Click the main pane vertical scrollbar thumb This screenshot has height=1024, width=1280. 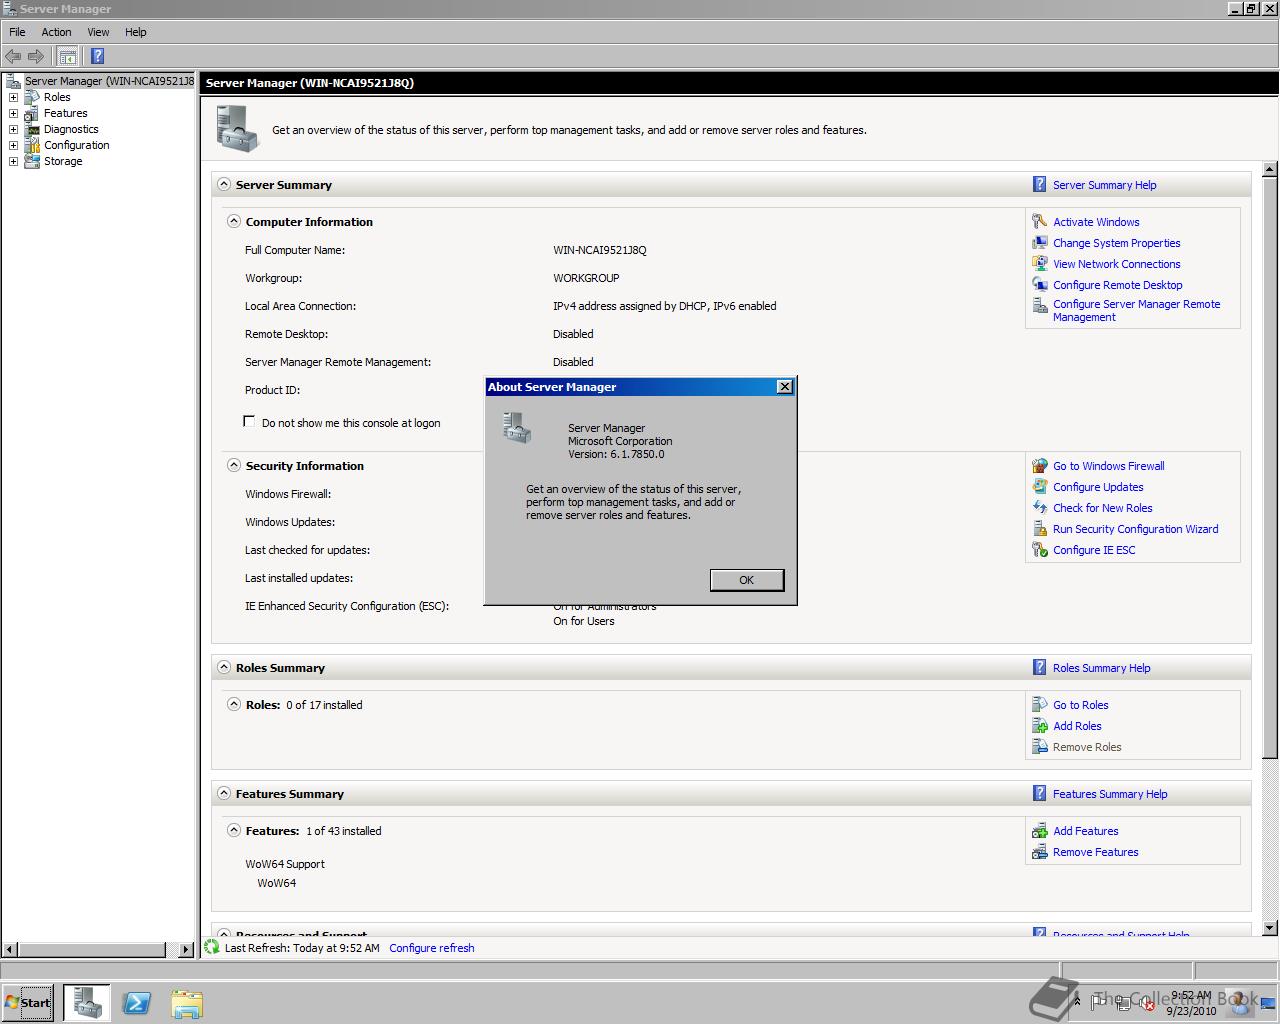[1270, 466]
